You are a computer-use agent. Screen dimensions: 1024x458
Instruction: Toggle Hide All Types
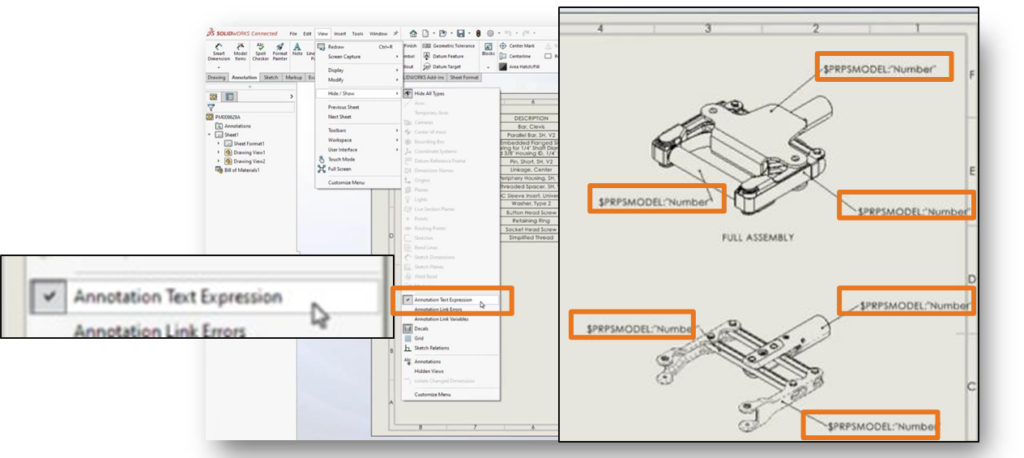[451, 93]
